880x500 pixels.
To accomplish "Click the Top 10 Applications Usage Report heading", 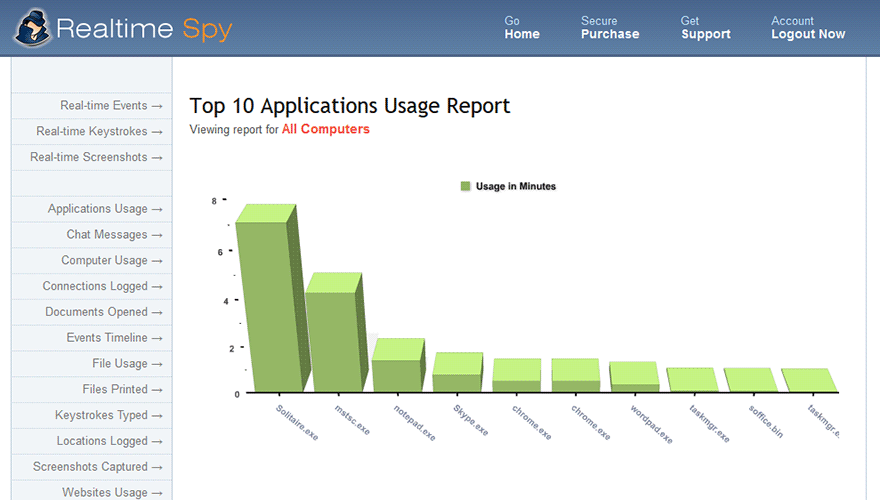I will (x=350, y=106).
